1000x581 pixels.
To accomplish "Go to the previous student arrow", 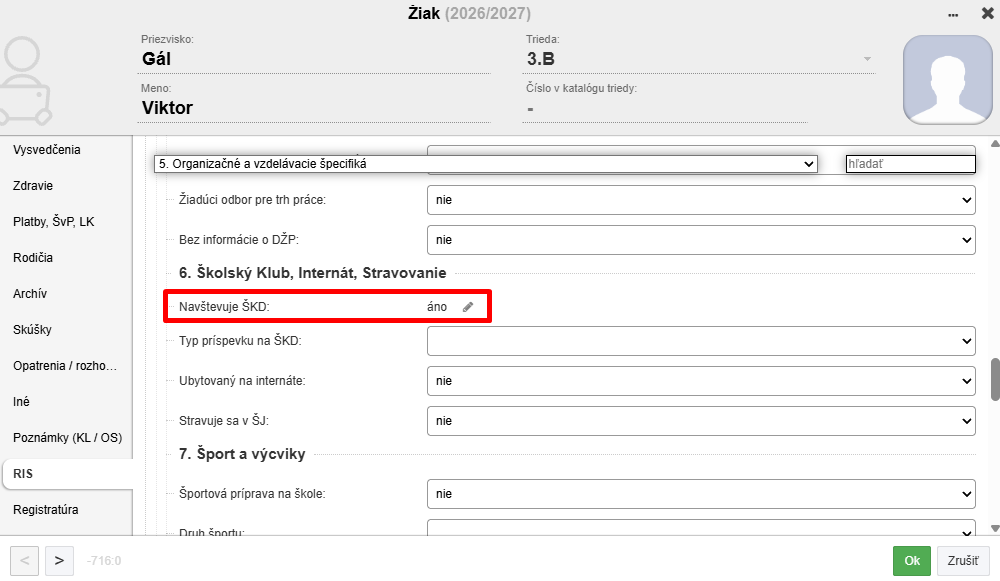I will (24, 561).
